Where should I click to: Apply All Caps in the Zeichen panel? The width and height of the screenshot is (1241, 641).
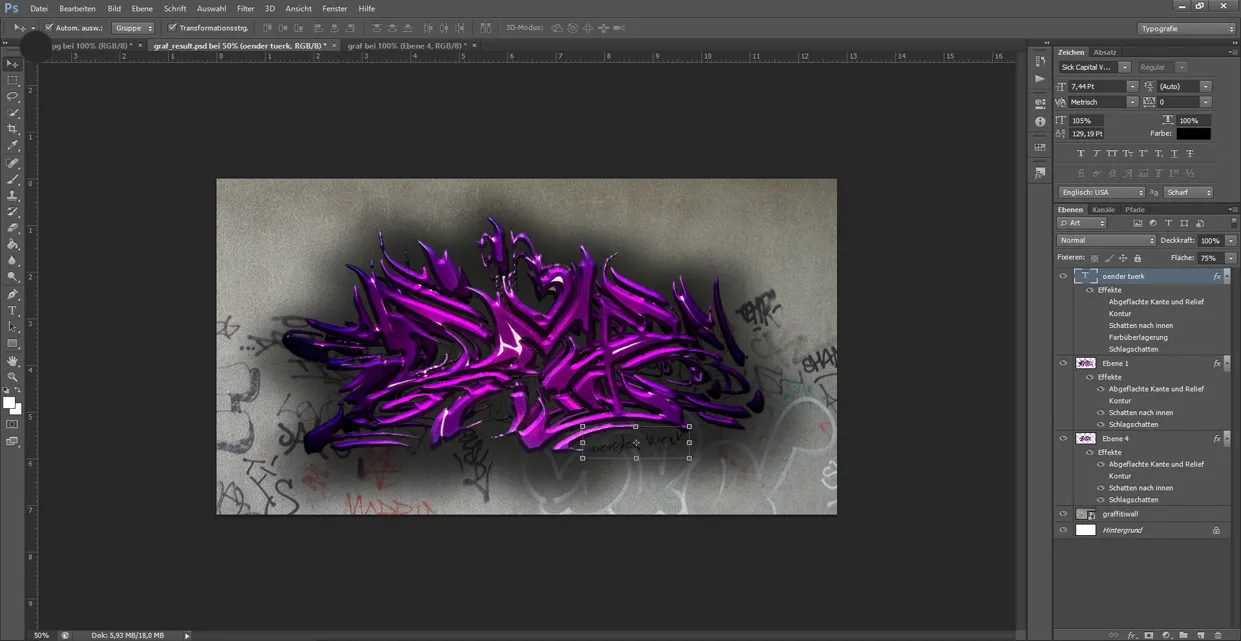1112,154
